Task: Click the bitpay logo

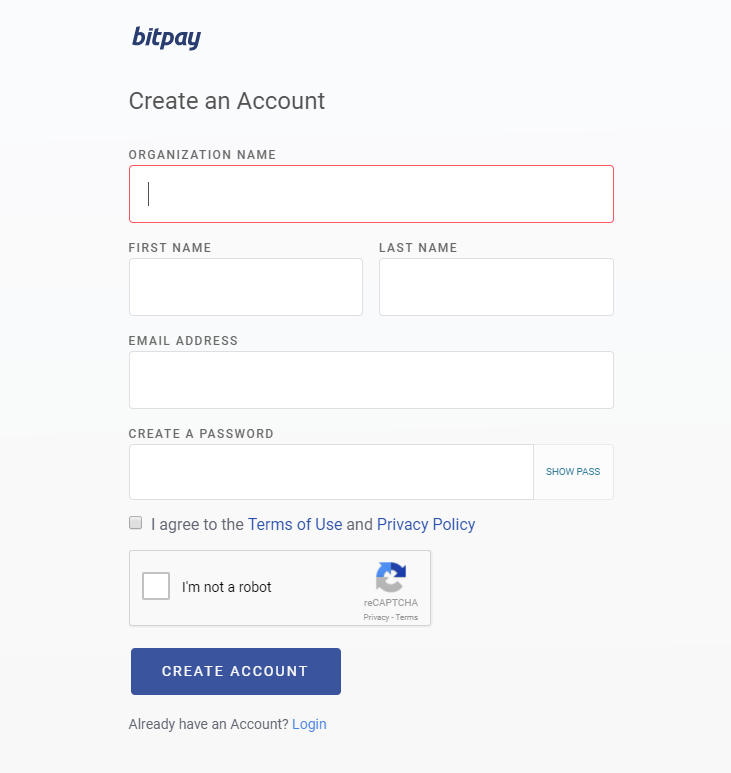Action: (x=167, y=37)
